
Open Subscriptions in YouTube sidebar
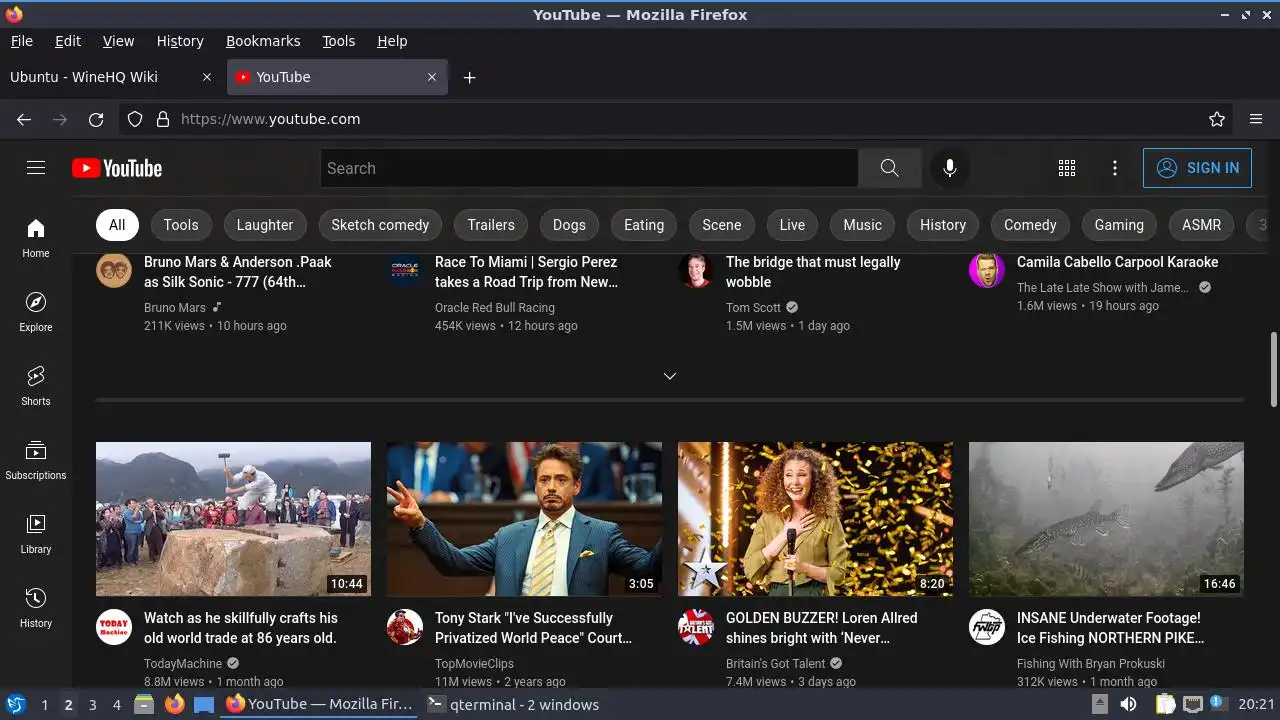[x=36, y=460]
